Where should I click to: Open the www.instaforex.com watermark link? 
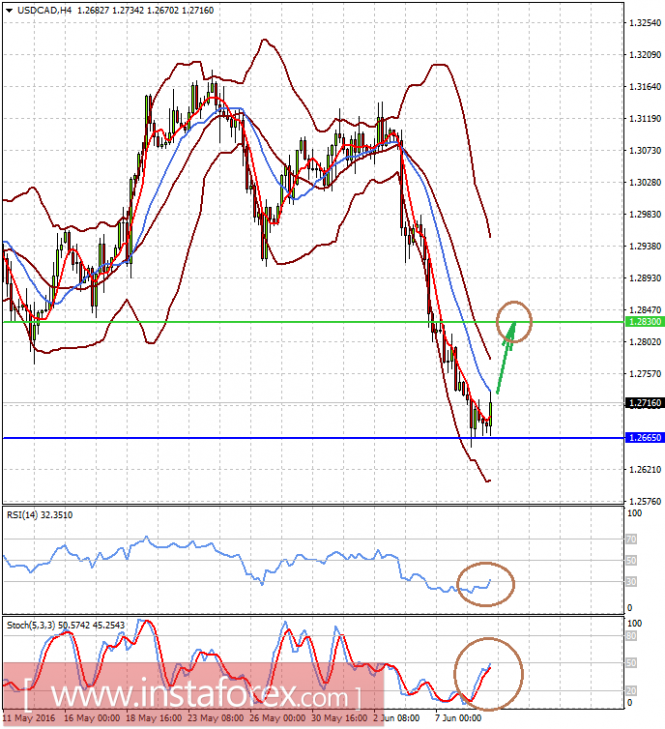pyautogui.click(x=193, y=694)
